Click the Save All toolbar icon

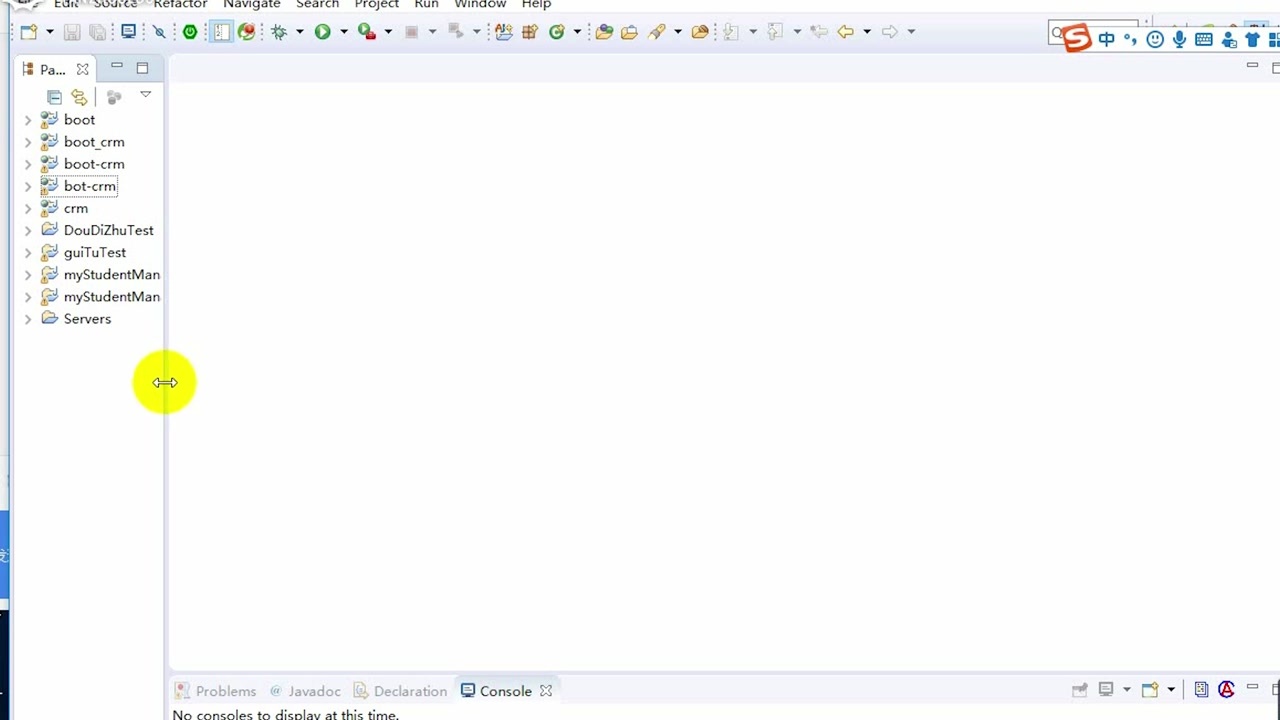(97, 32)
